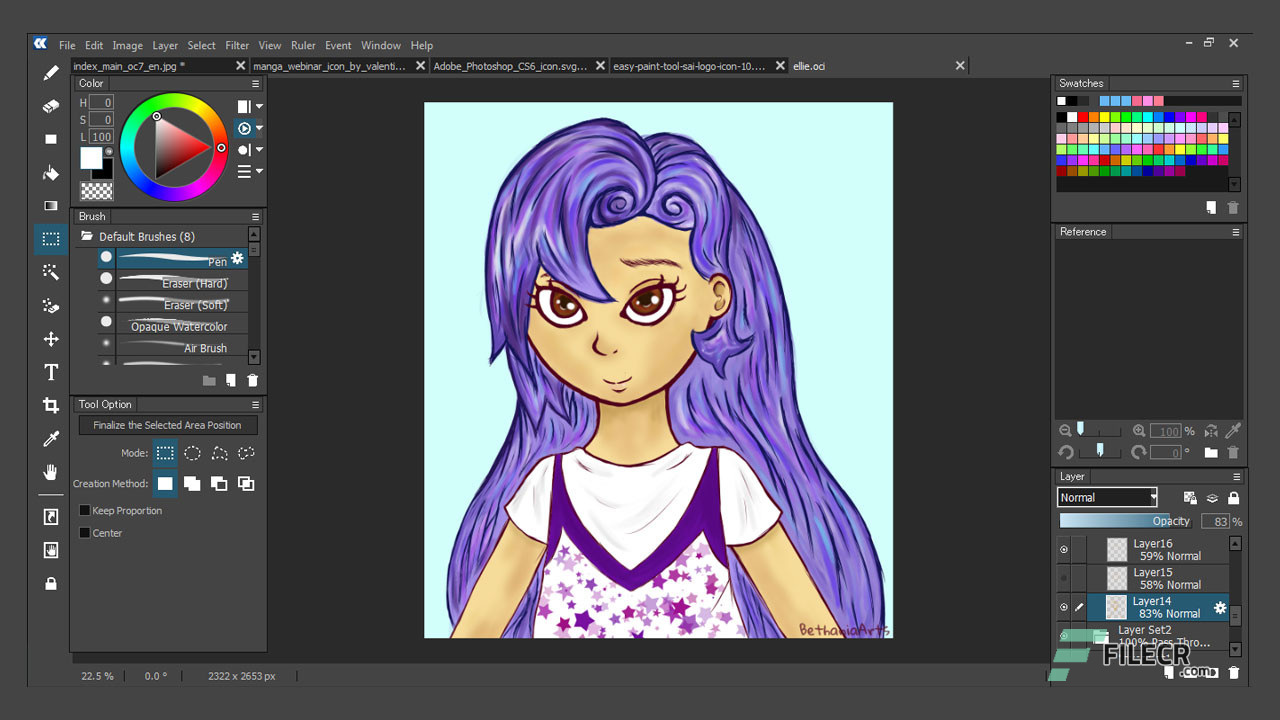The height and width of the screenshot is (720, 1280).
Task: Choose the Fill bucket tool
Action: click(51, 173)
